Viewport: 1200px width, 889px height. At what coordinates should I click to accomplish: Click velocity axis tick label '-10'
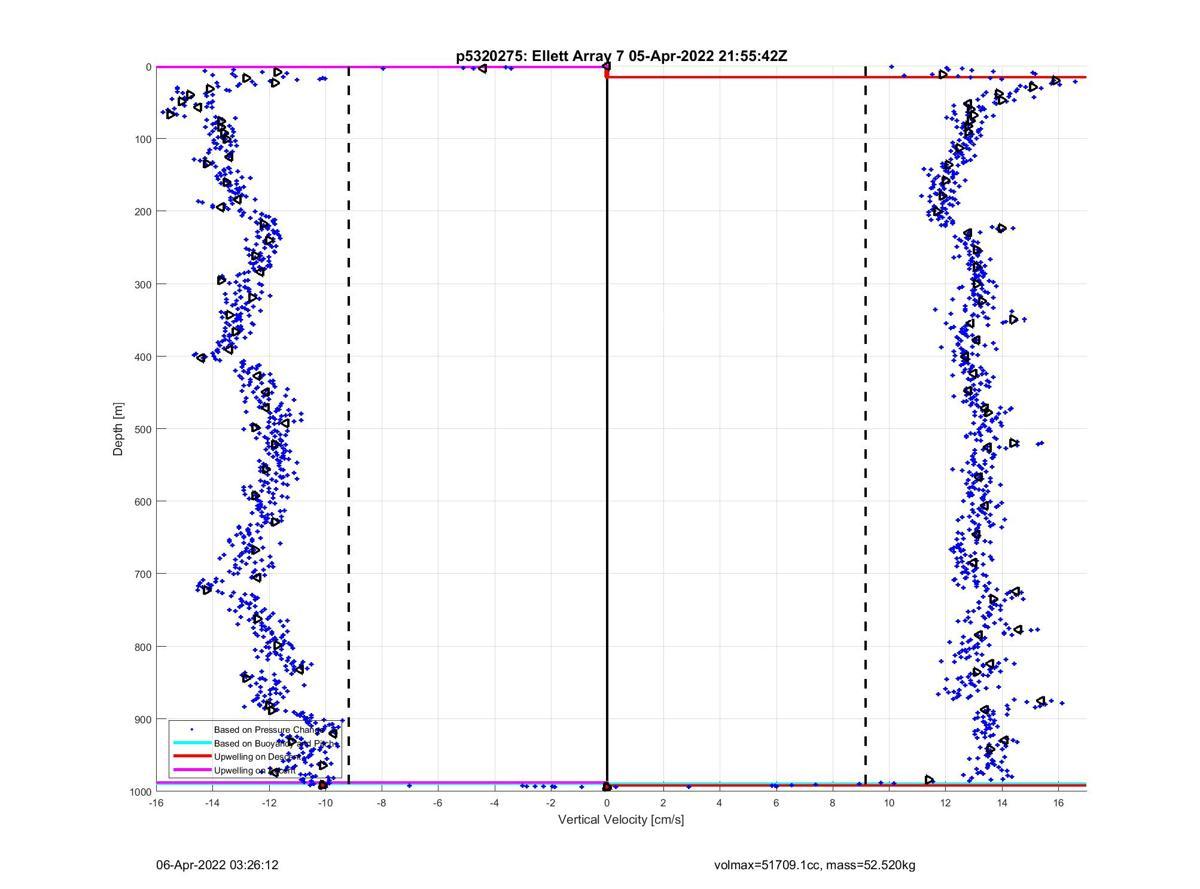[x=325, y=803]
